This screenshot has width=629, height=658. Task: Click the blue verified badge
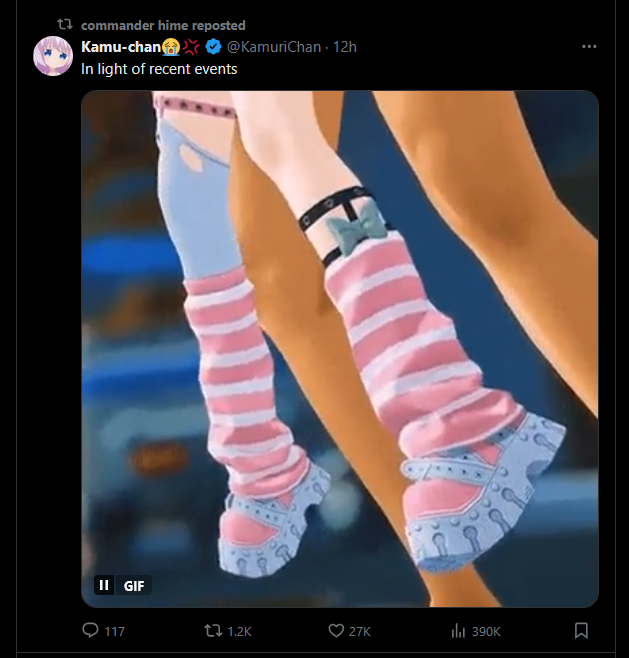click(x=214, y=47)
